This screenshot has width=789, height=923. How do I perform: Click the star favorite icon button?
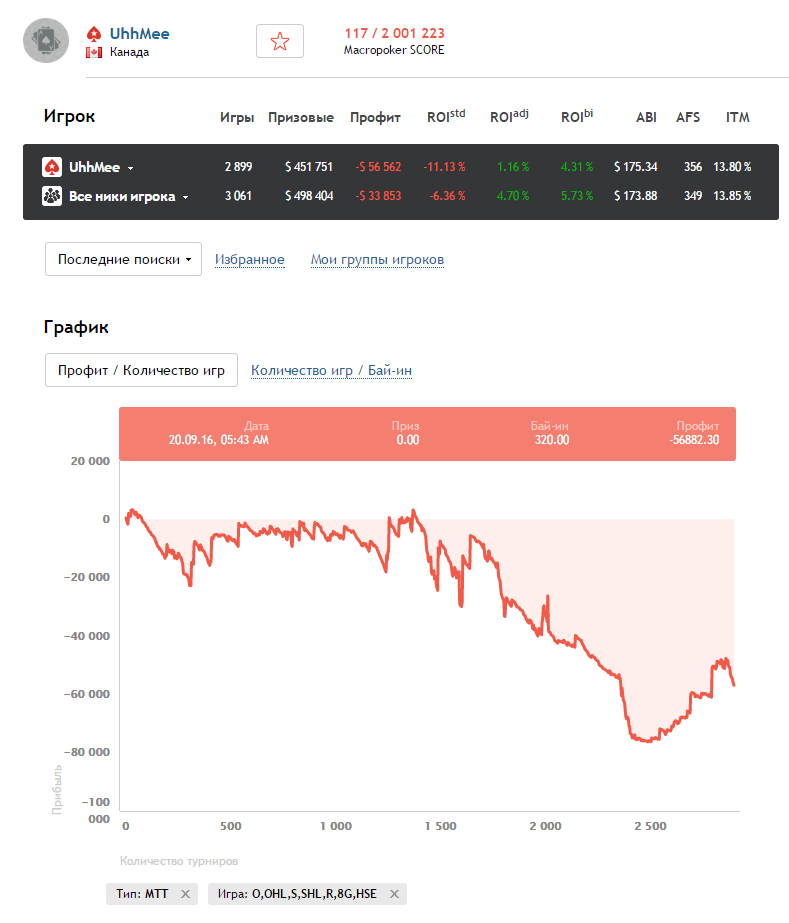[280, 41]
